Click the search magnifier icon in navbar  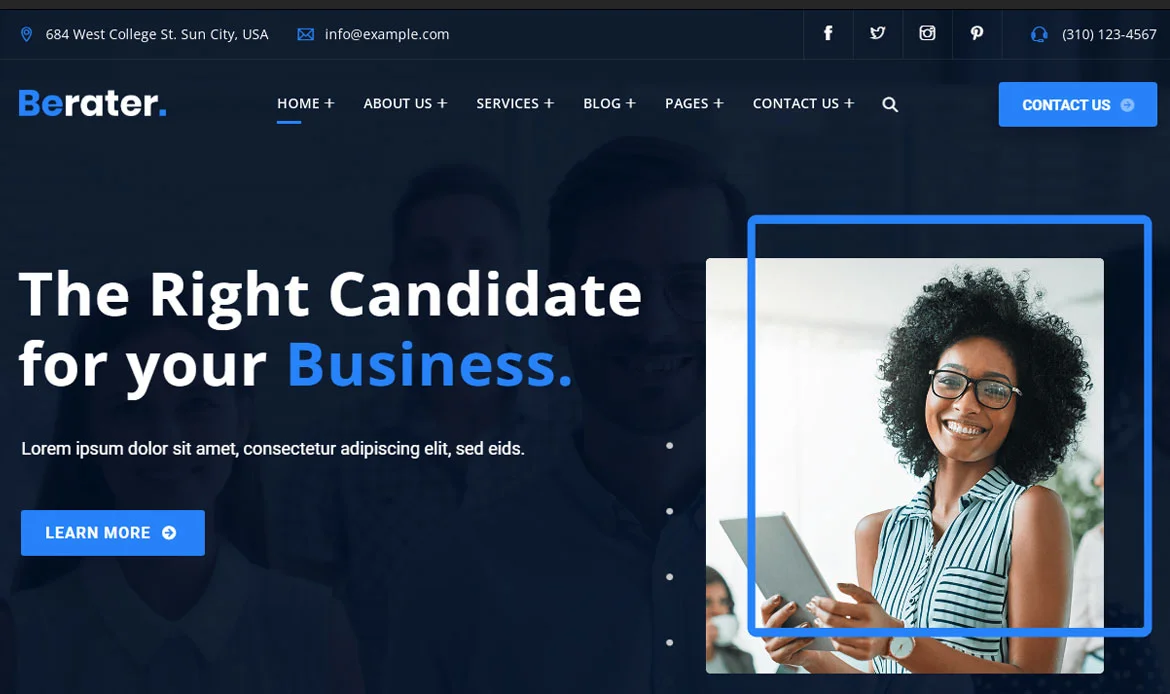point(889,104)
